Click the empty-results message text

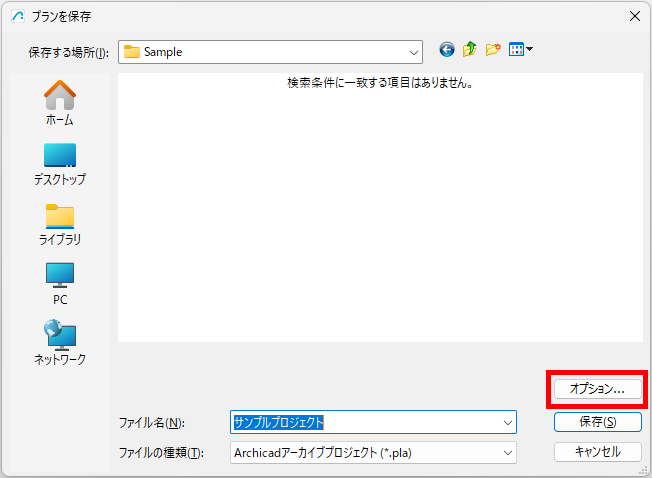(380, 83)
